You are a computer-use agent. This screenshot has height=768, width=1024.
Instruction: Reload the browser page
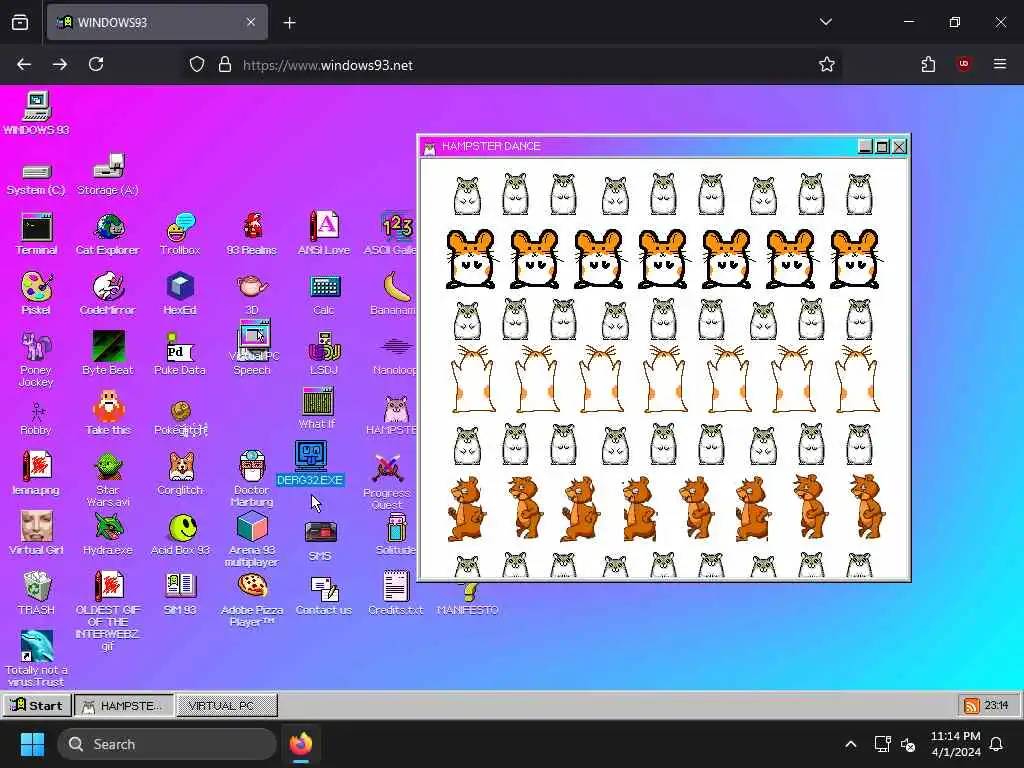pyautogui.click(x=96, y=64)
